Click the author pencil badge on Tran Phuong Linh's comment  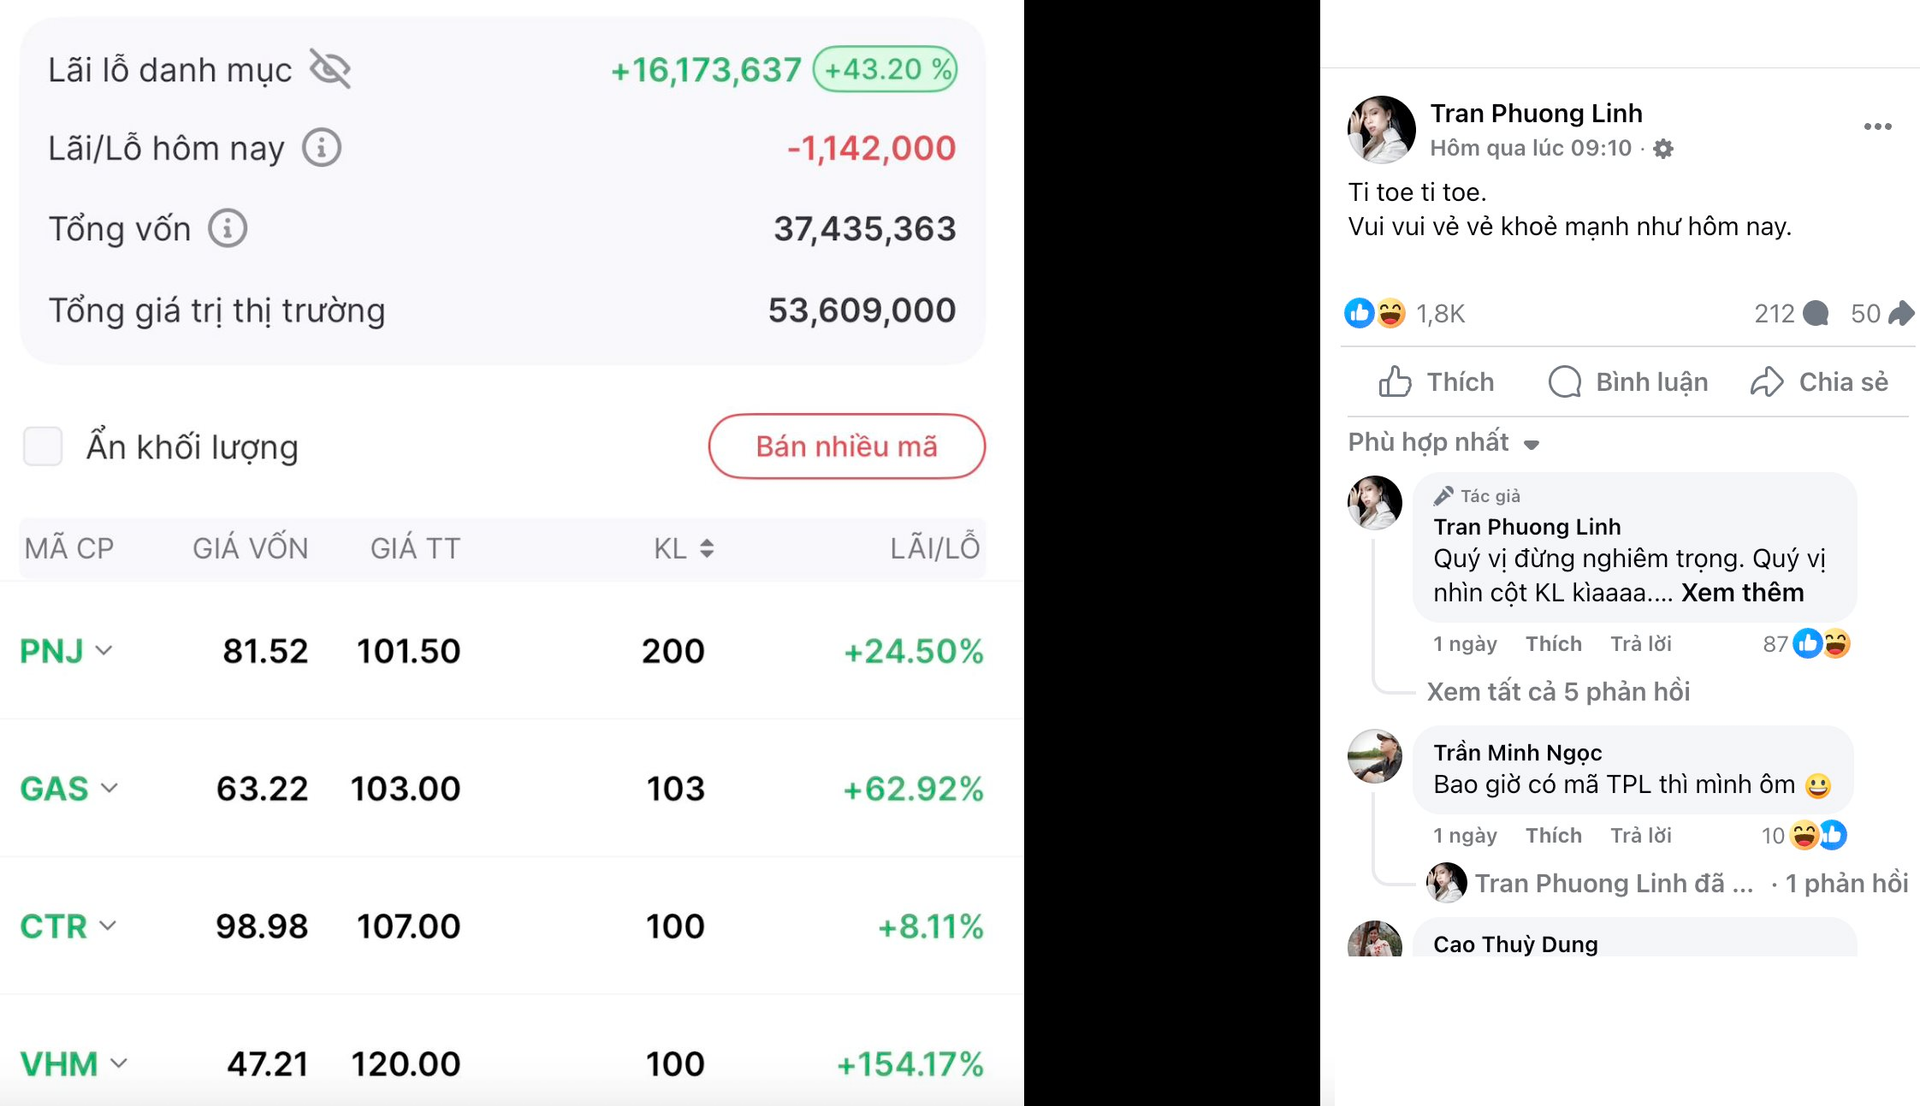[1444, 494]
